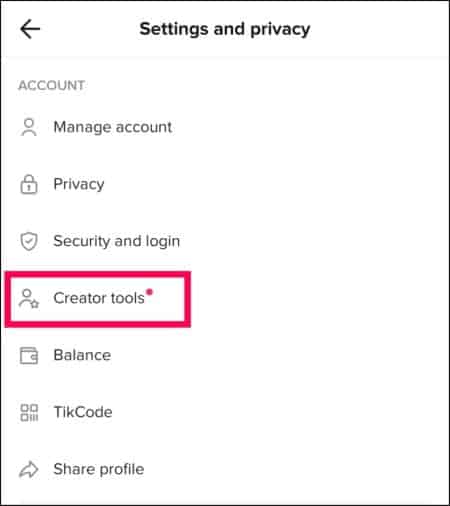This screenshot has width=450, height=506.
Task: Click red notification dot beside Creator tools
Action: point(149,292)
